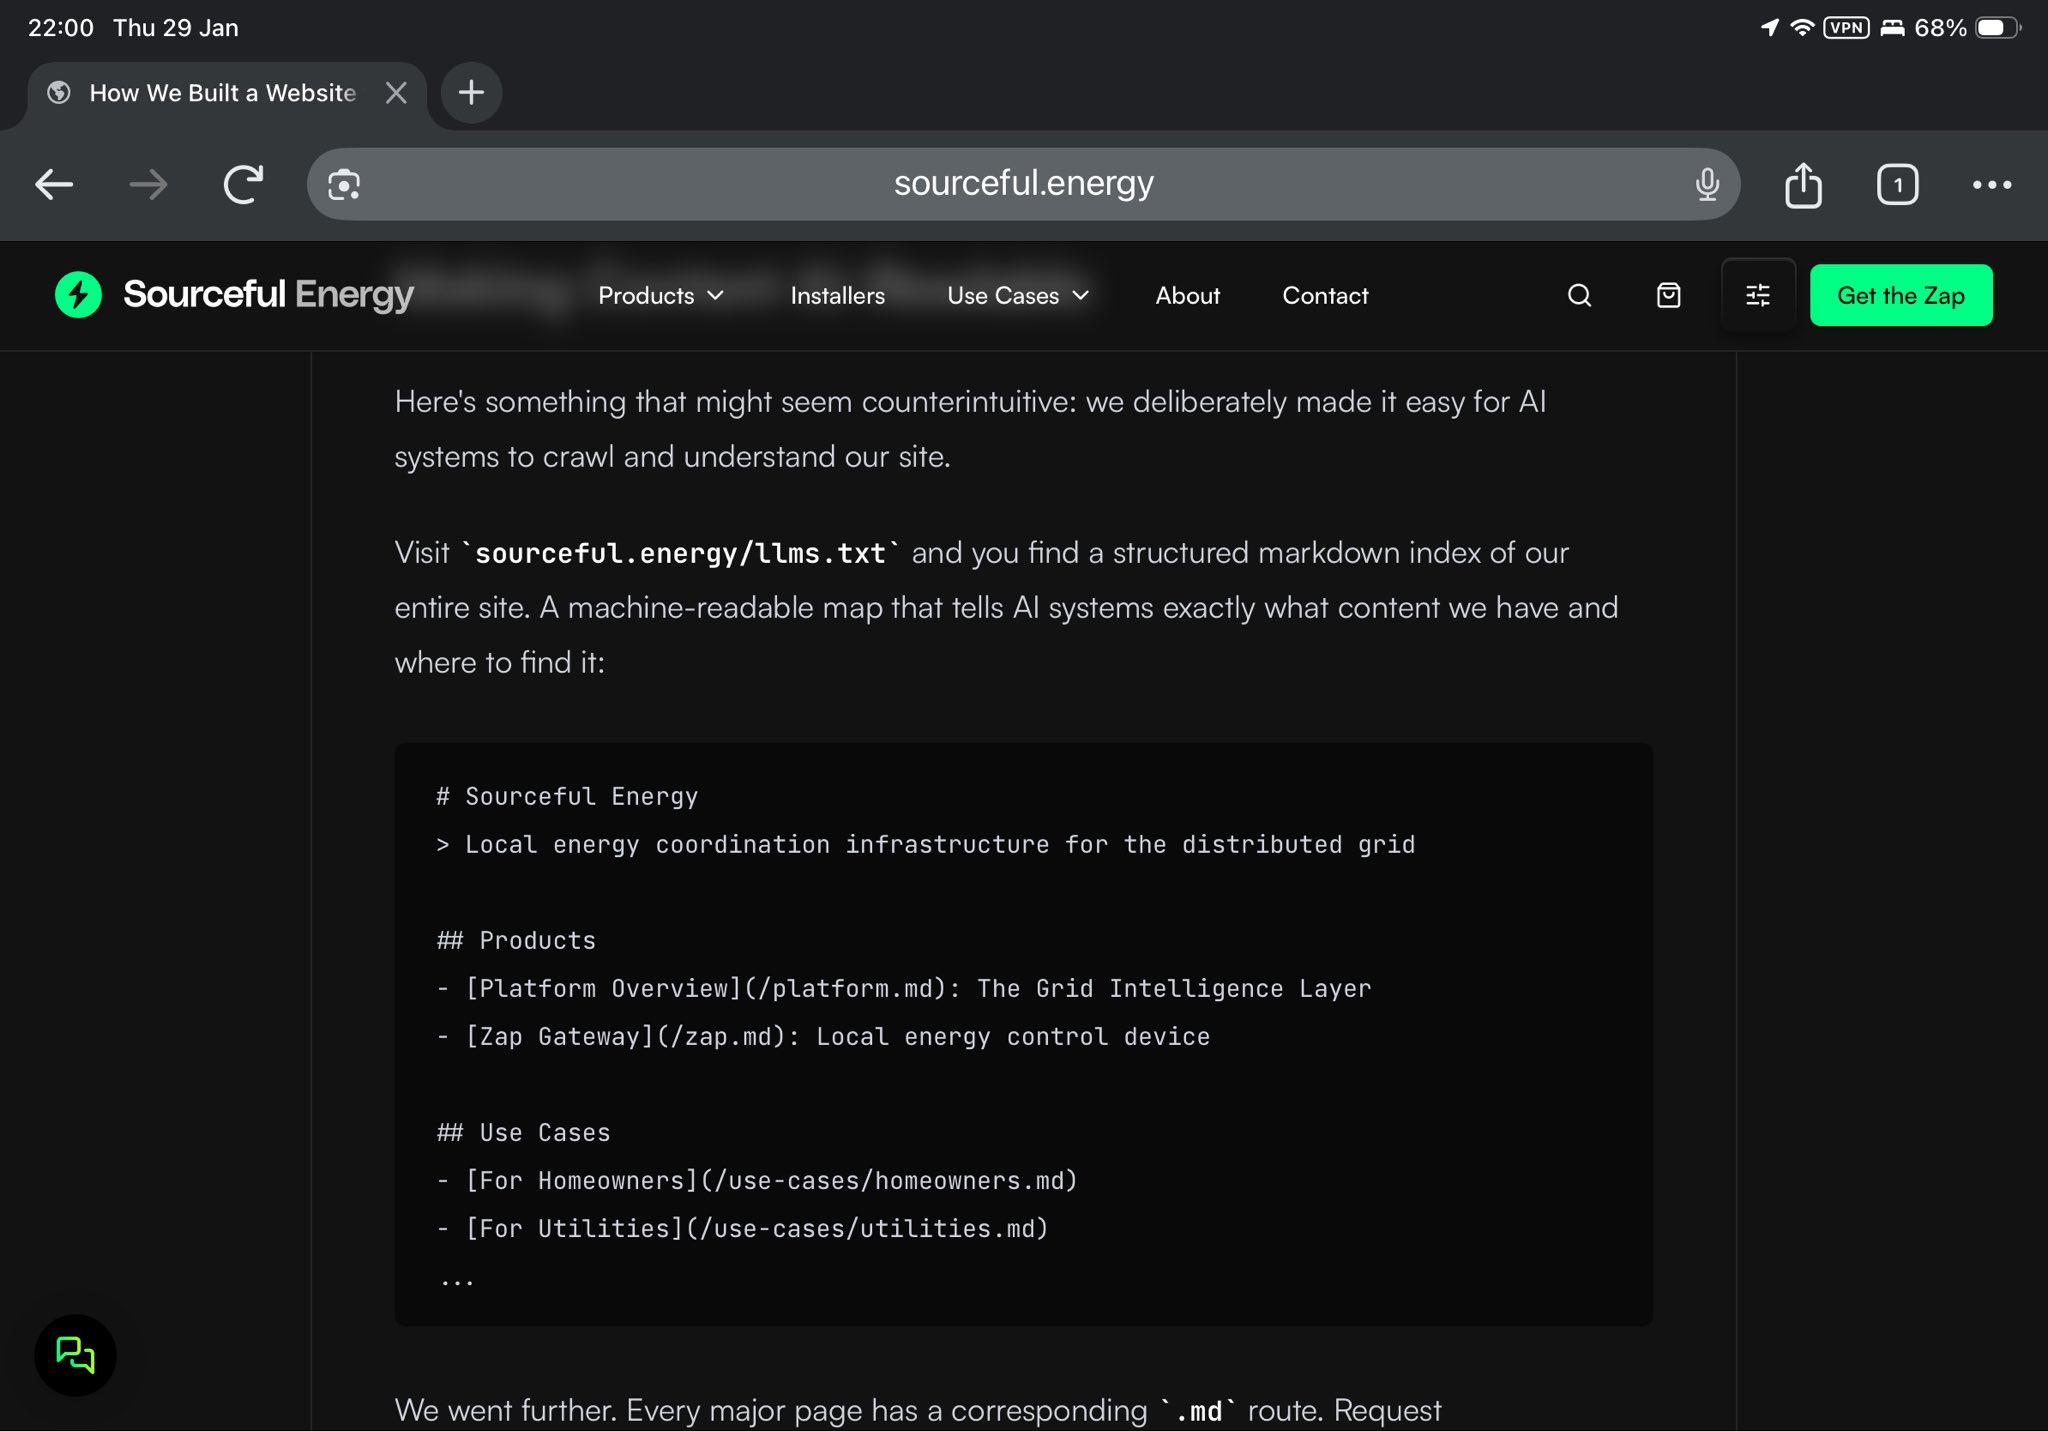
Task: Tap the sourceful.energy address bar
Action: point(1022,184)
